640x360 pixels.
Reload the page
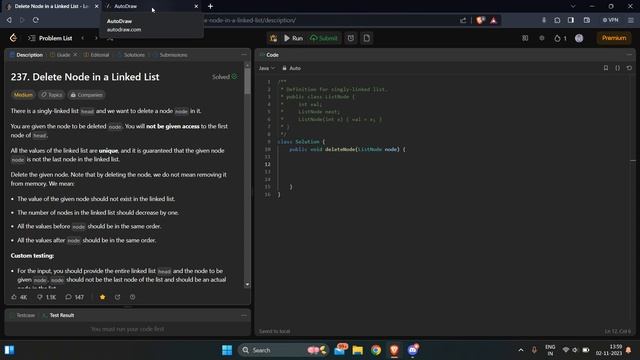coord(36,20)
